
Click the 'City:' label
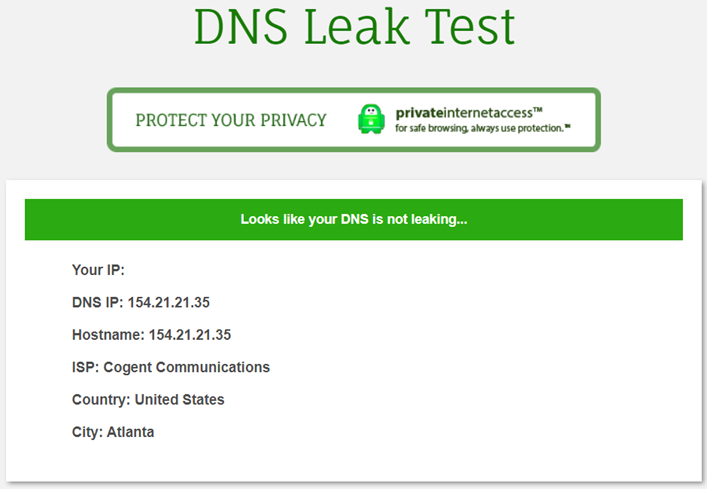click(x=87, y=432)
